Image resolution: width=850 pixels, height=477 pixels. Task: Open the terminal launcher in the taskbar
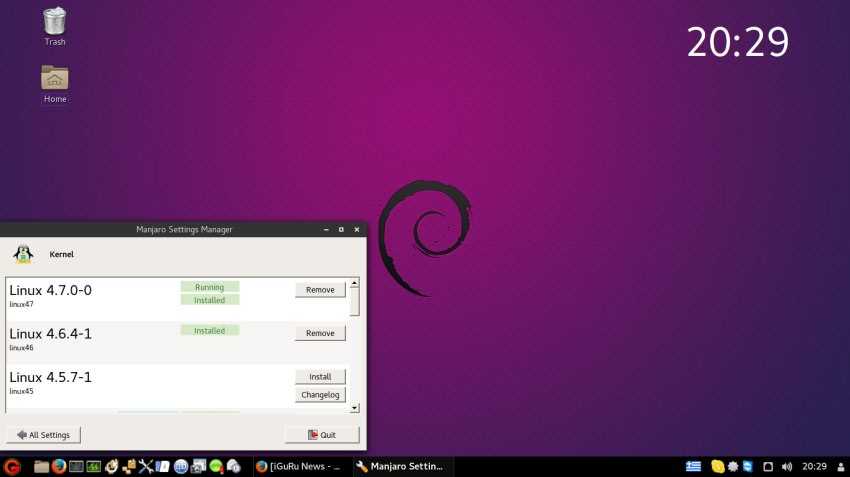[76, 466]
